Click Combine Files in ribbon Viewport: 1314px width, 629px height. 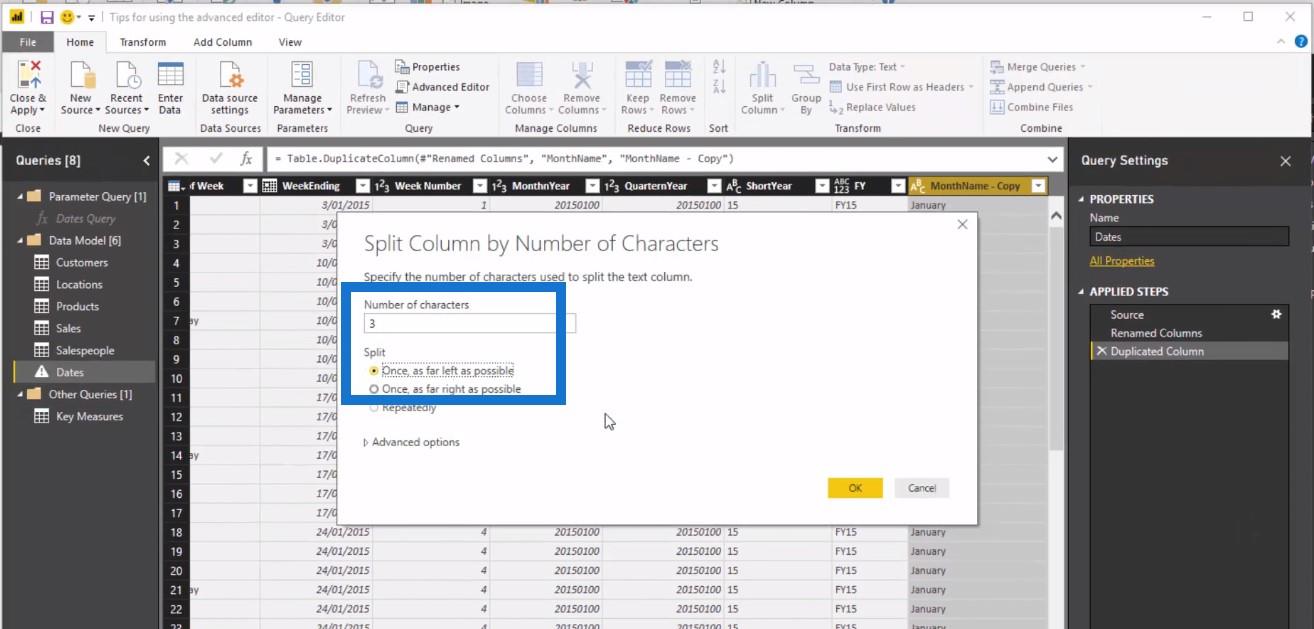tap(1032, 107)
